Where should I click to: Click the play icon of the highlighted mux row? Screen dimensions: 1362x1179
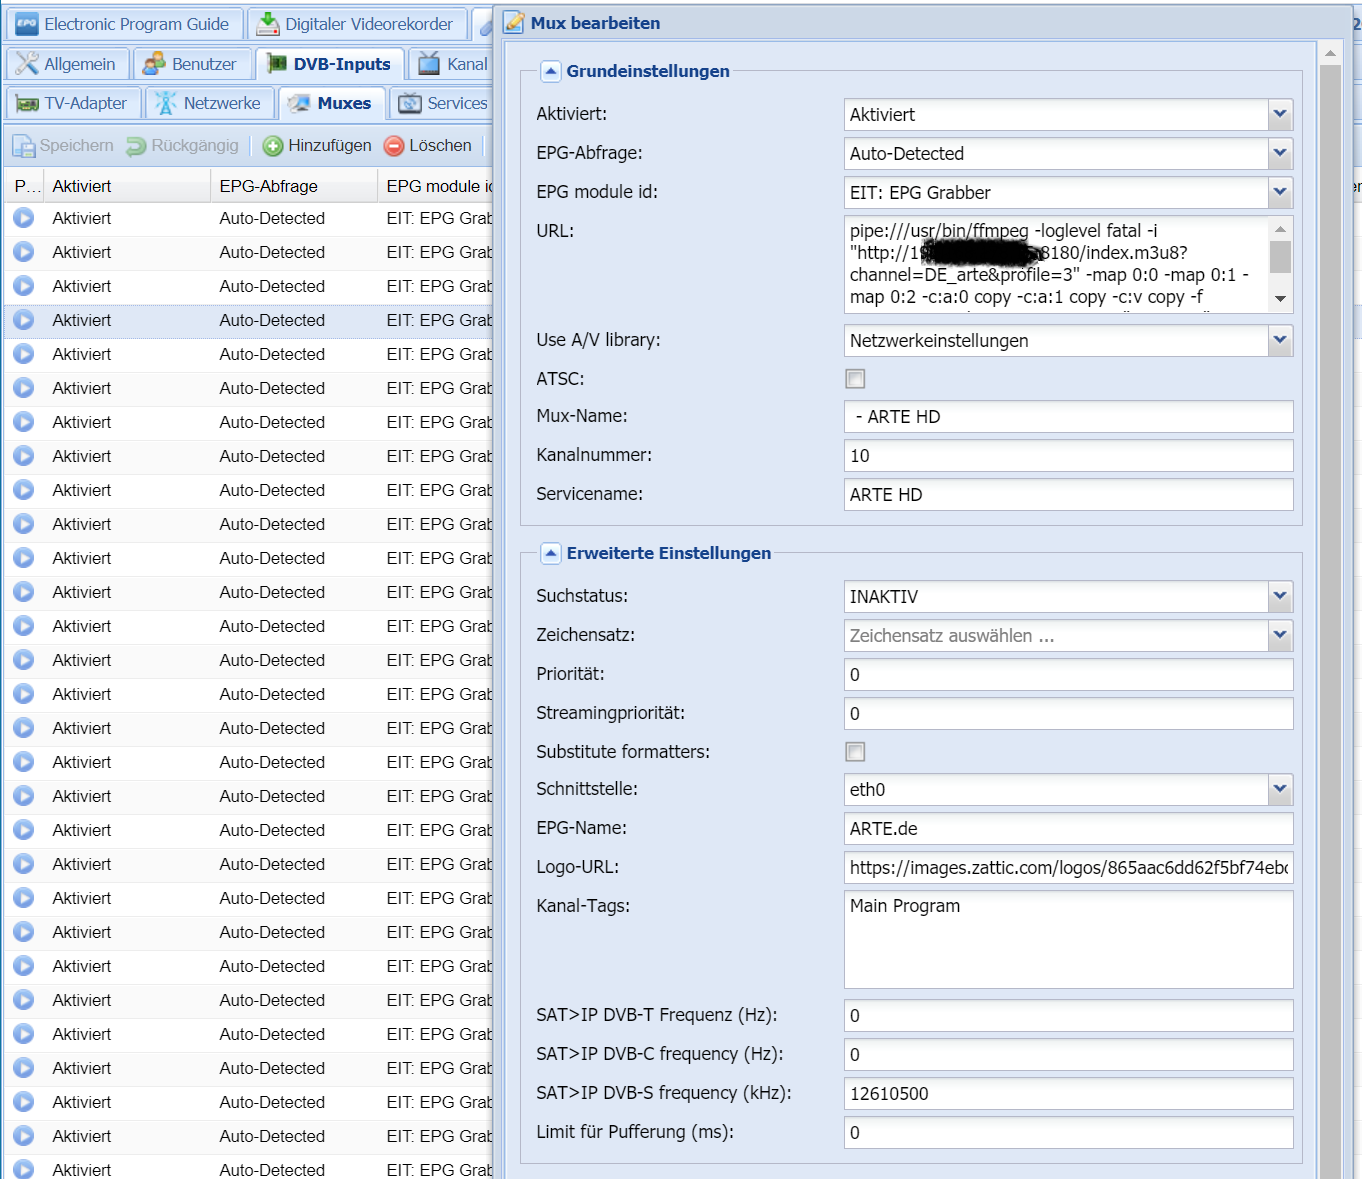coord(24,320)
